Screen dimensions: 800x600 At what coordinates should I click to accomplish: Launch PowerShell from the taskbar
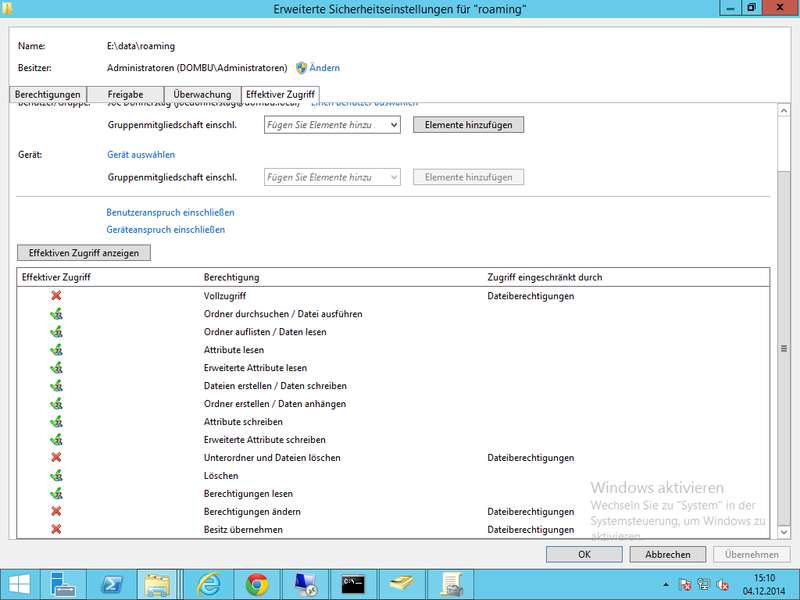[x=111, y=584]
